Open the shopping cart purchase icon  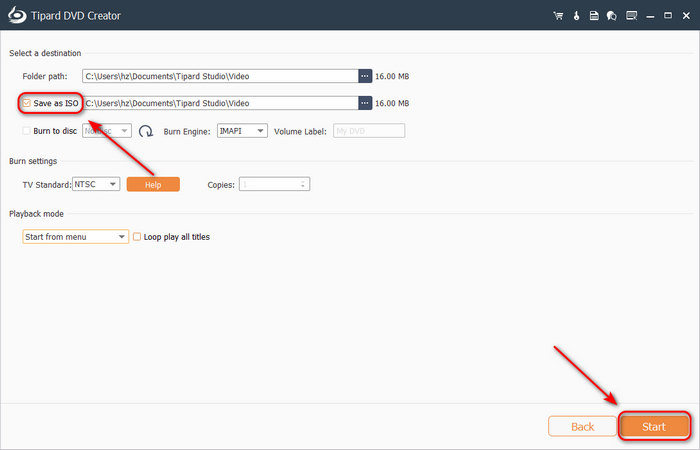click(x=558, y=16)
